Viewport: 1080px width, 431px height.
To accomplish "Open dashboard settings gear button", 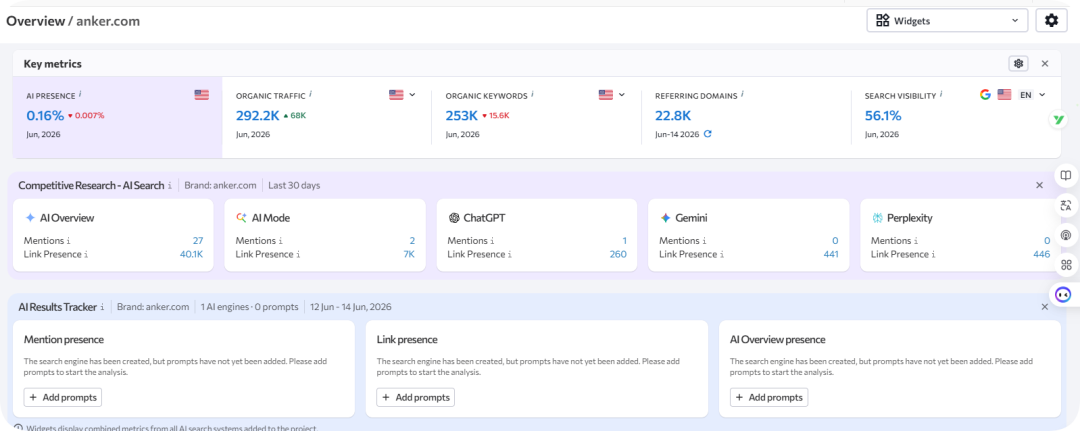I will (1051, 21).
